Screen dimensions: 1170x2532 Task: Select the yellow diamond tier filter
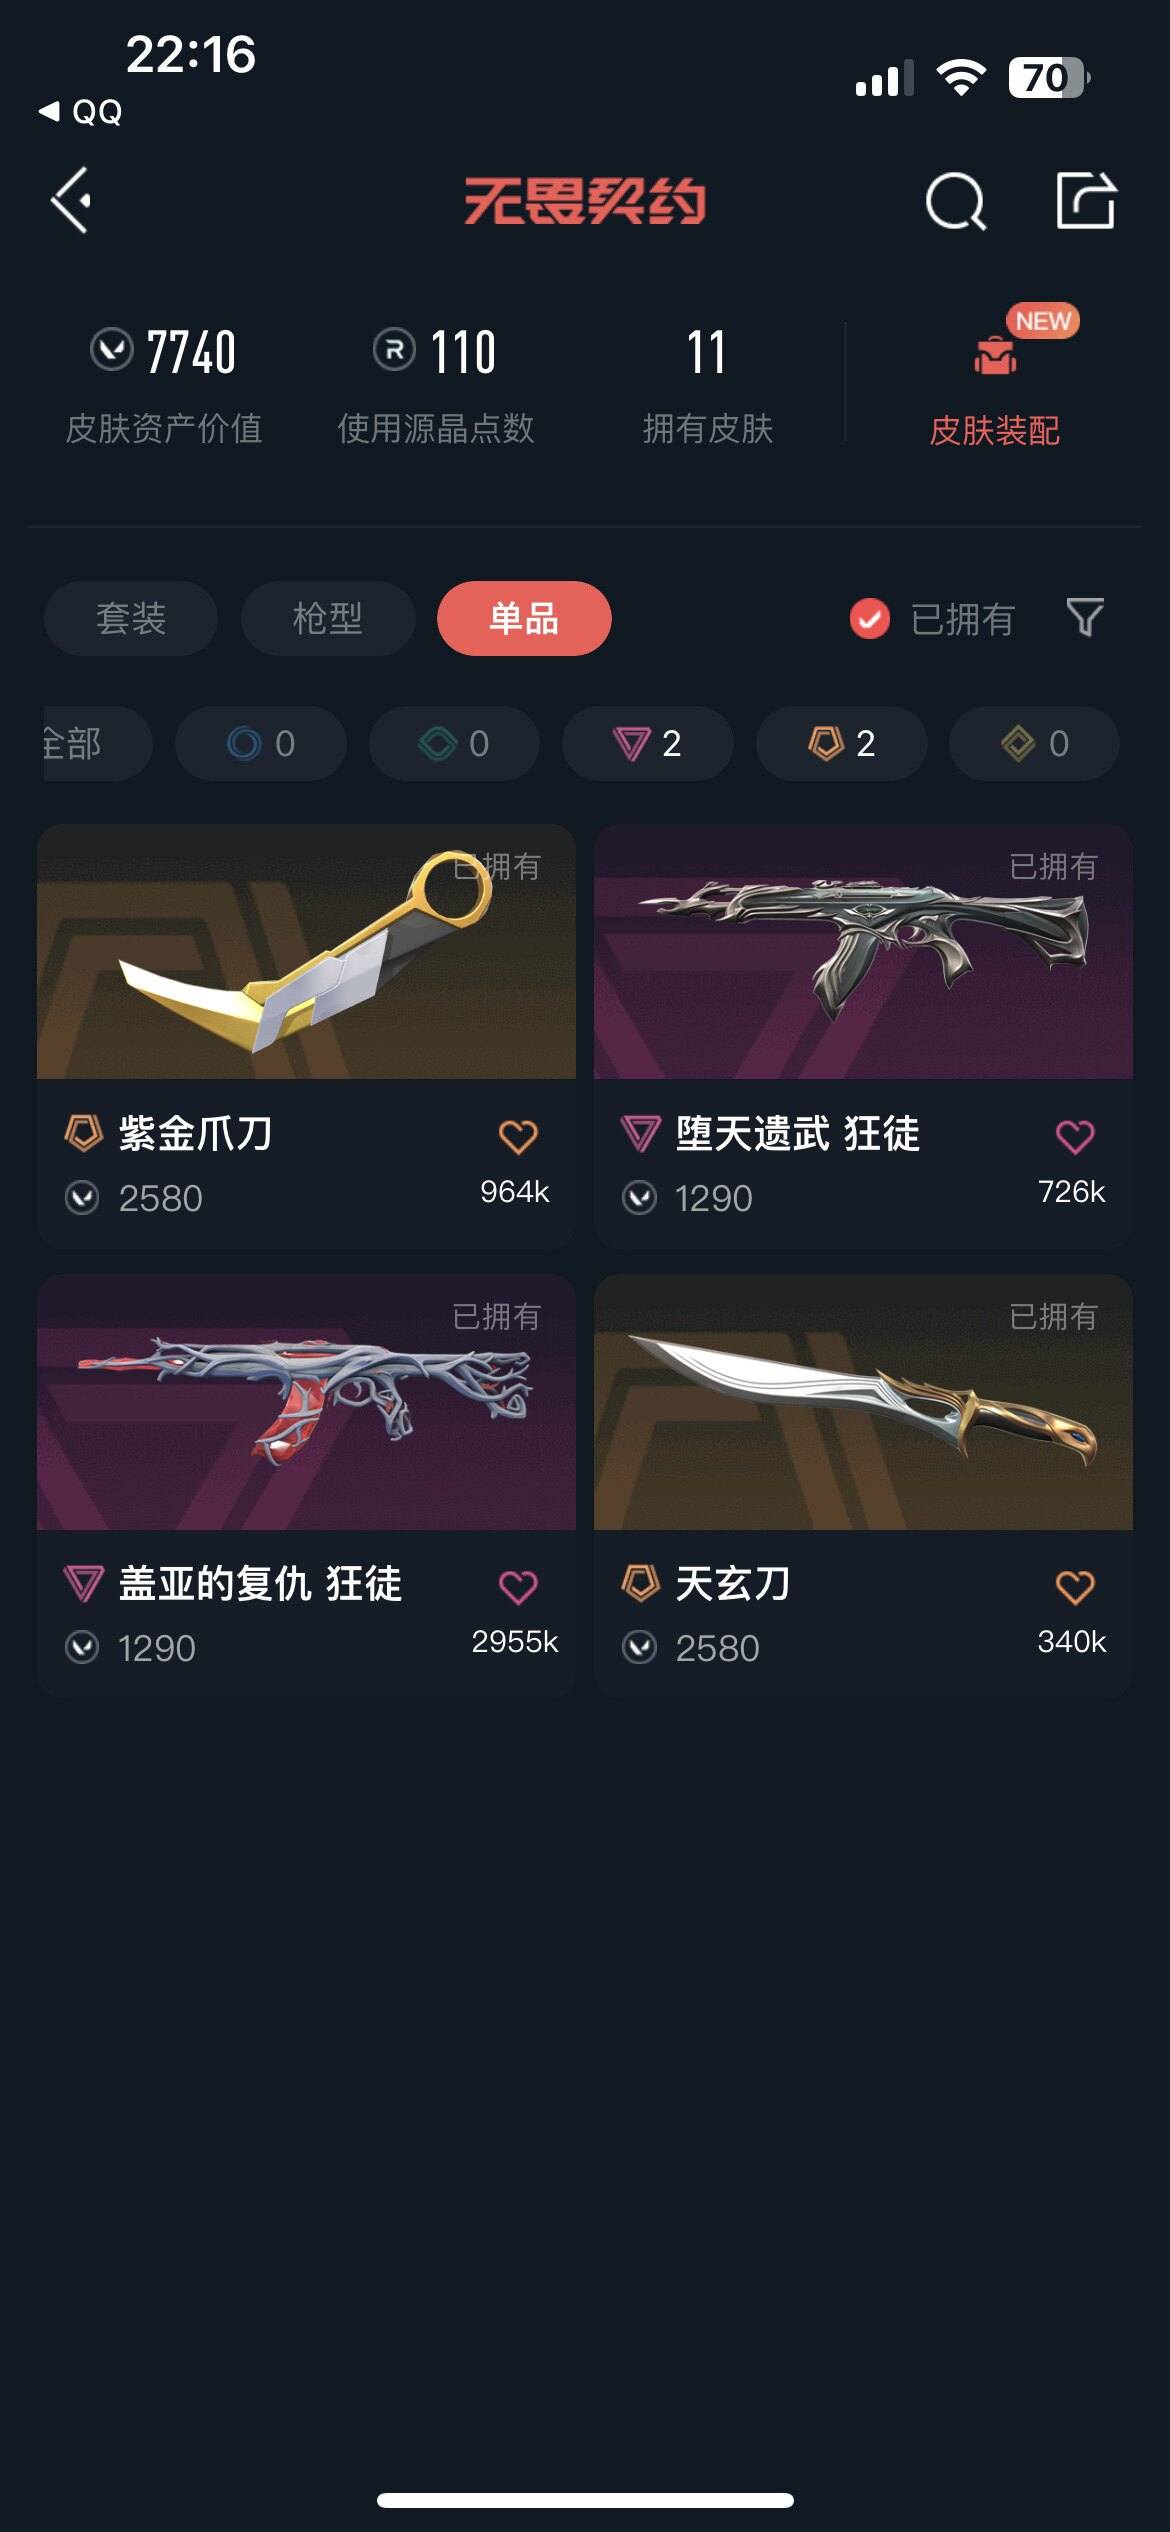click(1034, 743)
